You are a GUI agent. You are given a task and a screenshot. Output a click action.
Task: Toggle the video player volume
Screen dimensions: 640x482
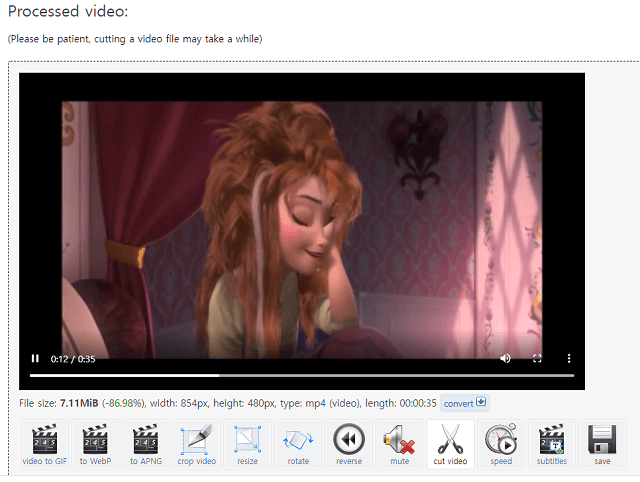(x=505, y=358)
